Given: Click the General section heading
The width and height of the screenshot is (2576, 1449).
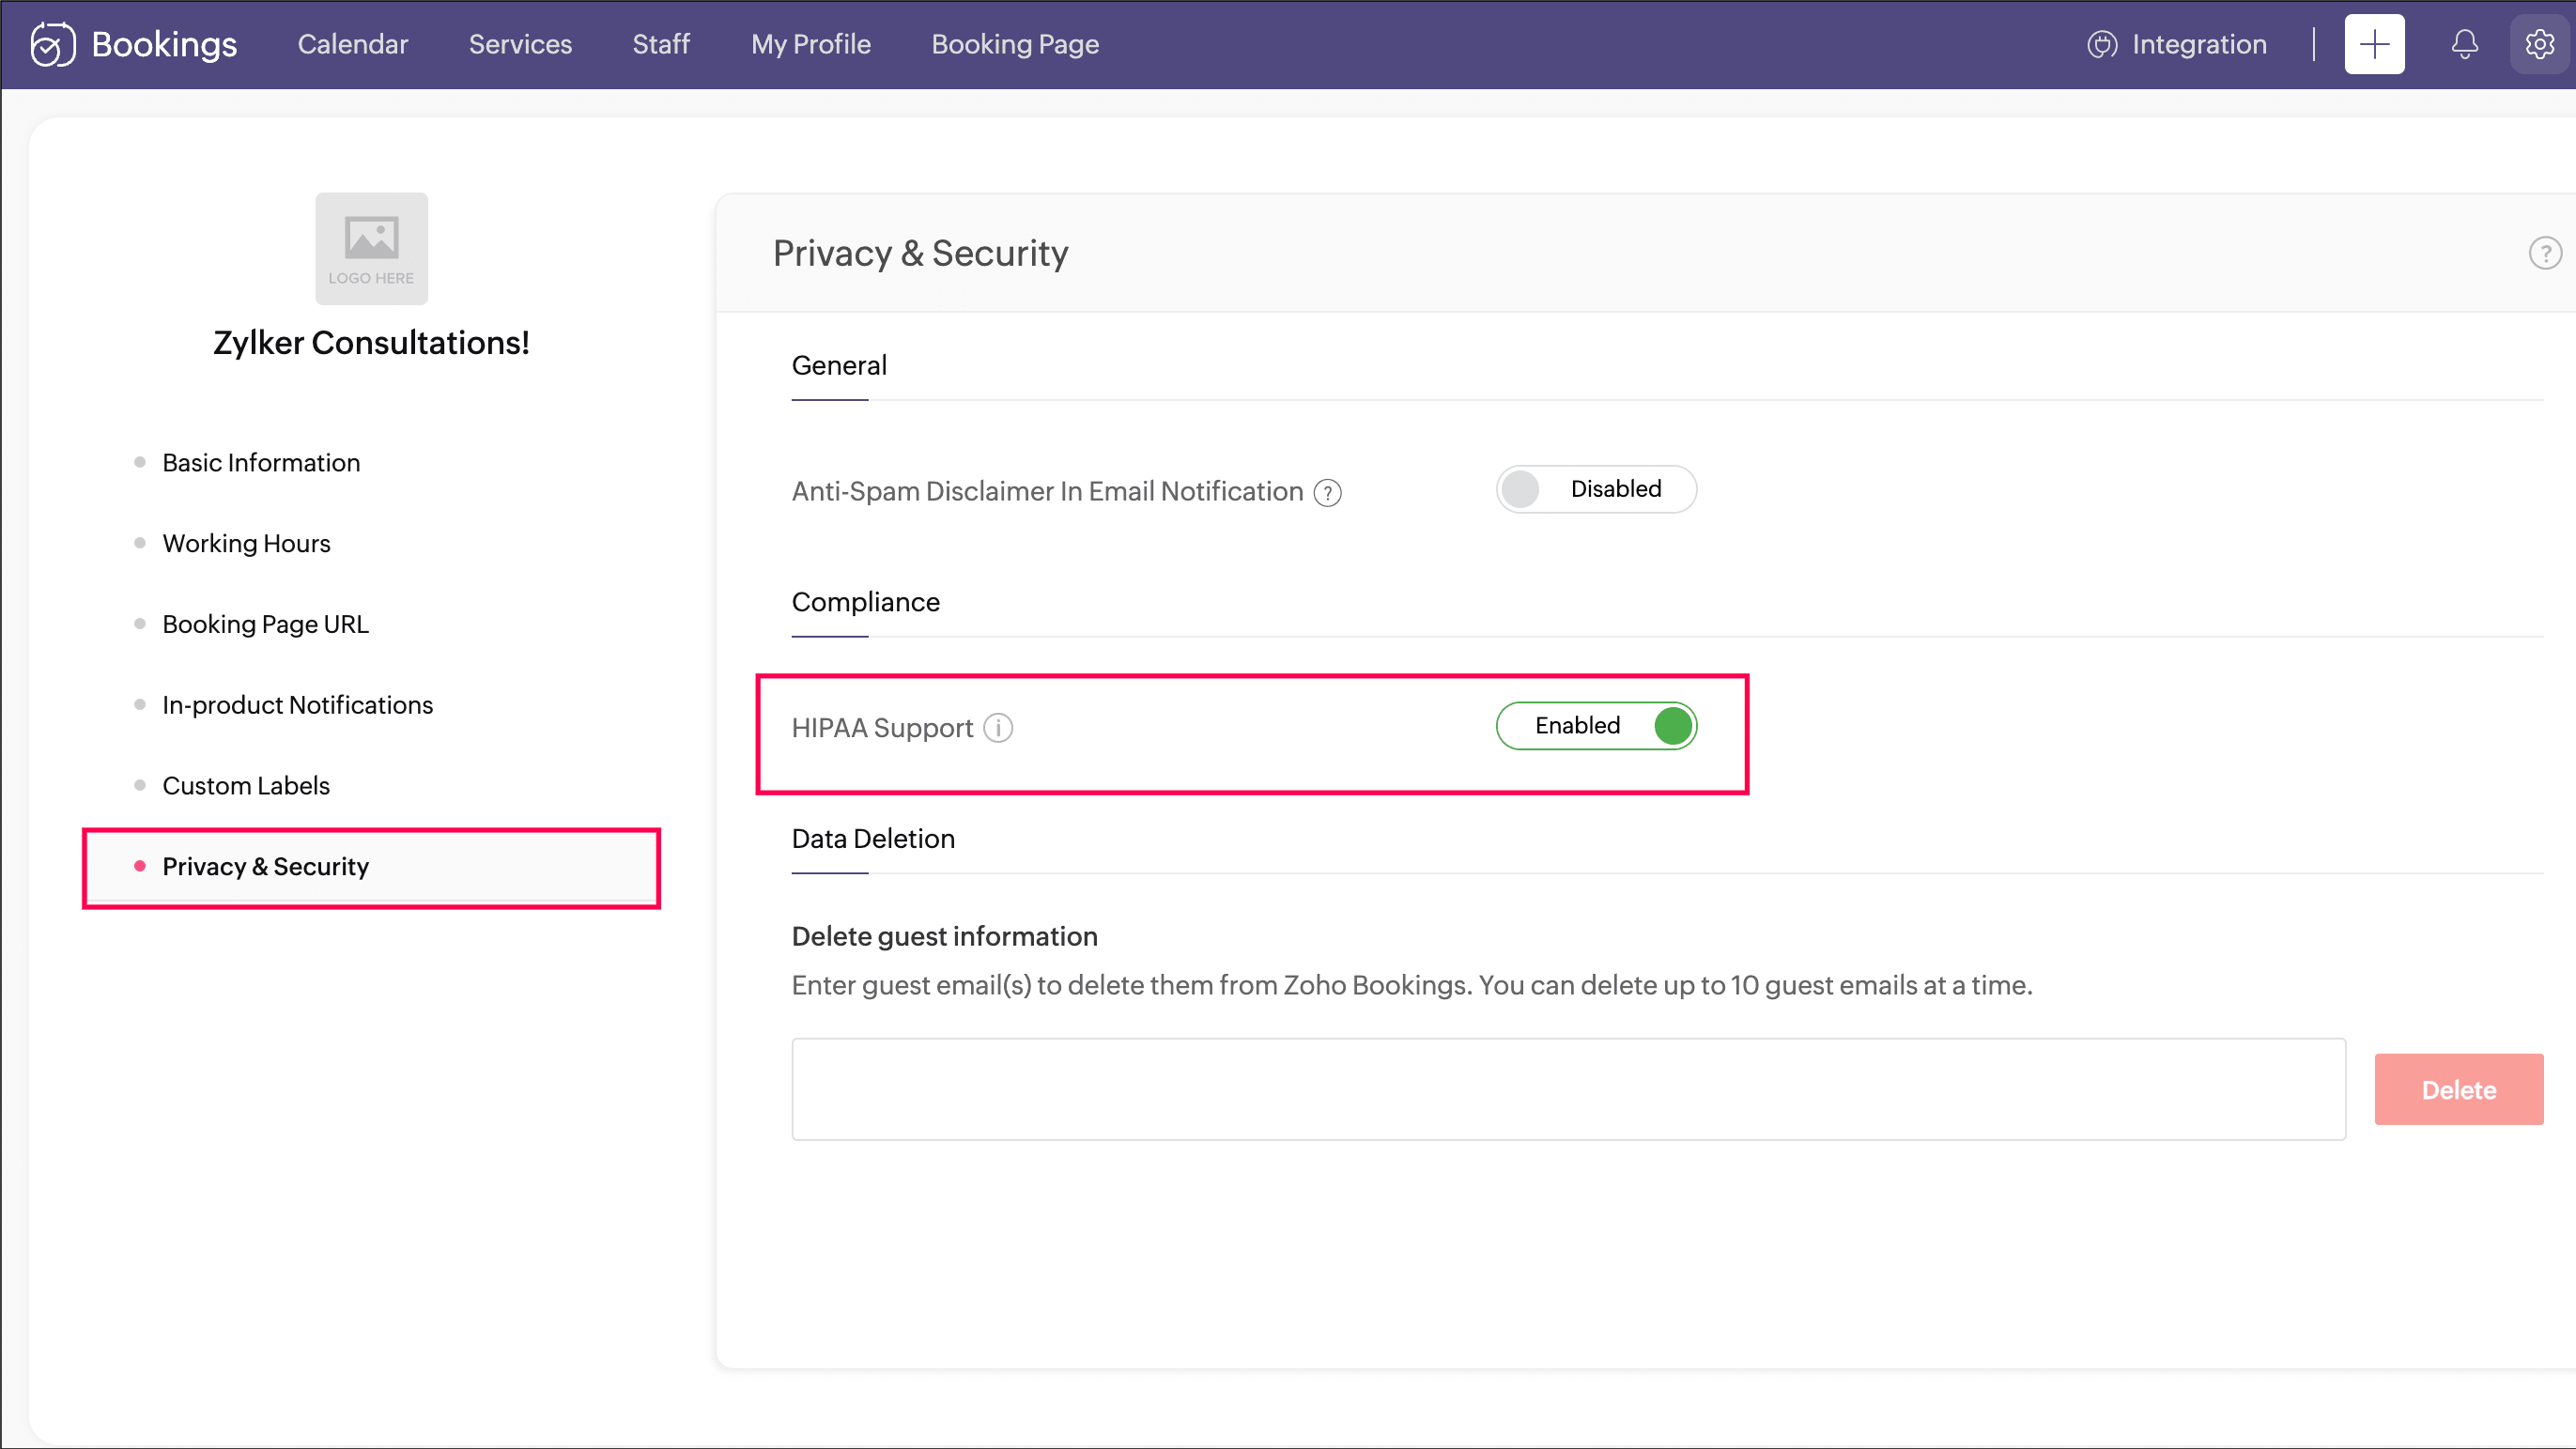Looking at the screenshot, I should [839, 366].
